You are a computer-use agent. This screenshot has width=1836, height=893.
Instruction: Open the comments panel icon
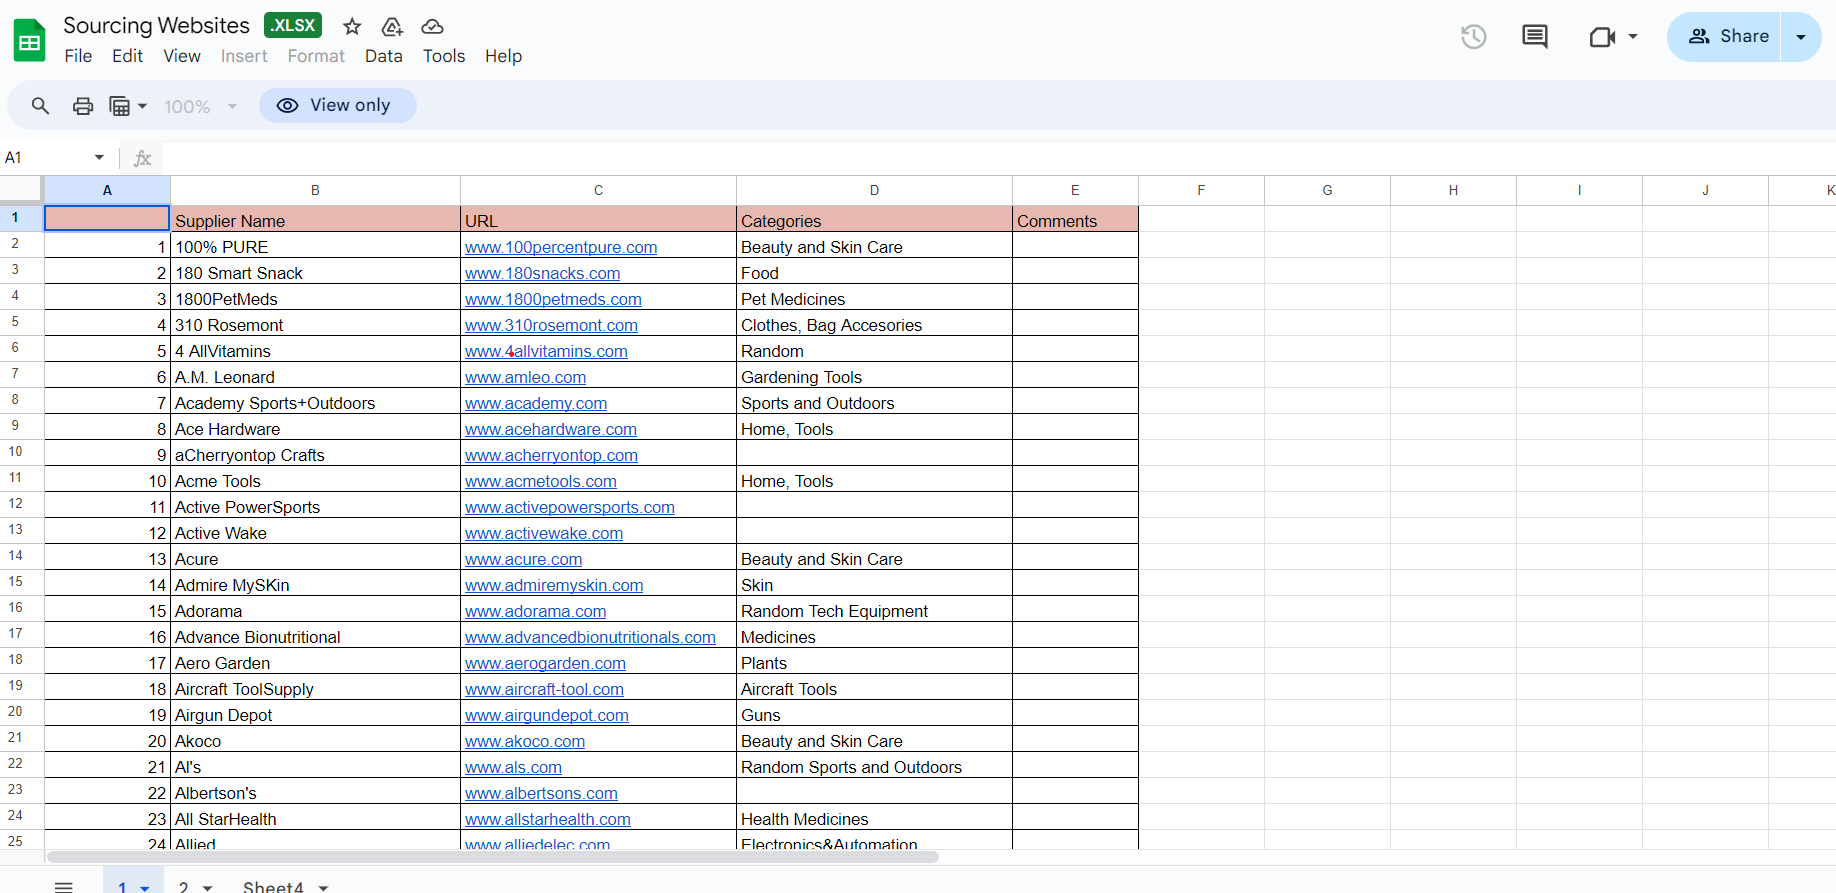point(1534,37)
